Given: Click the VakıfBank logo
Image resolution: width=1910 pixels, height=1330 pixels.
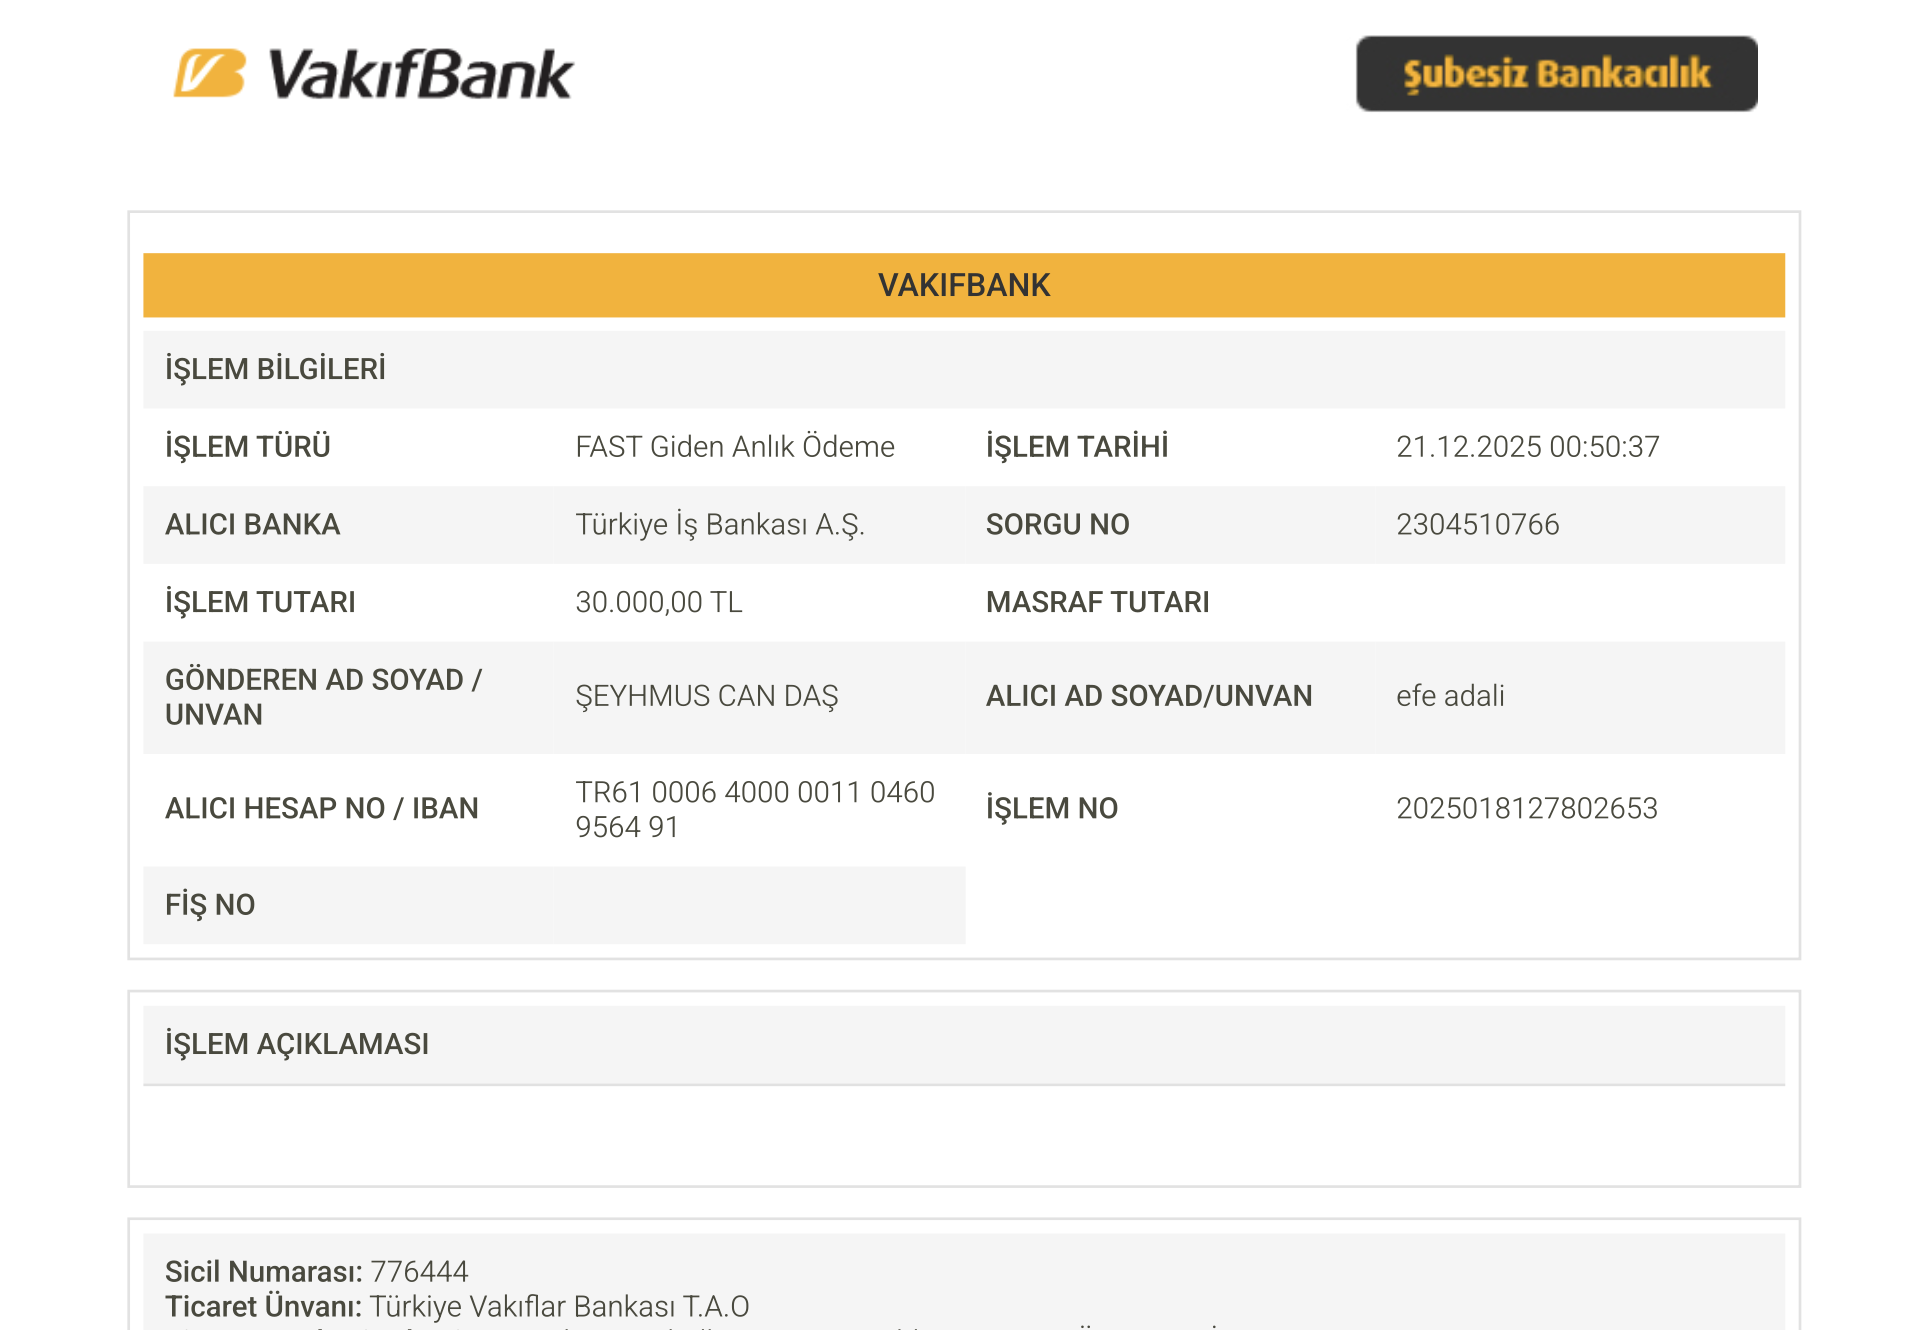Looking at the screenshot, I should pos(373,74).
